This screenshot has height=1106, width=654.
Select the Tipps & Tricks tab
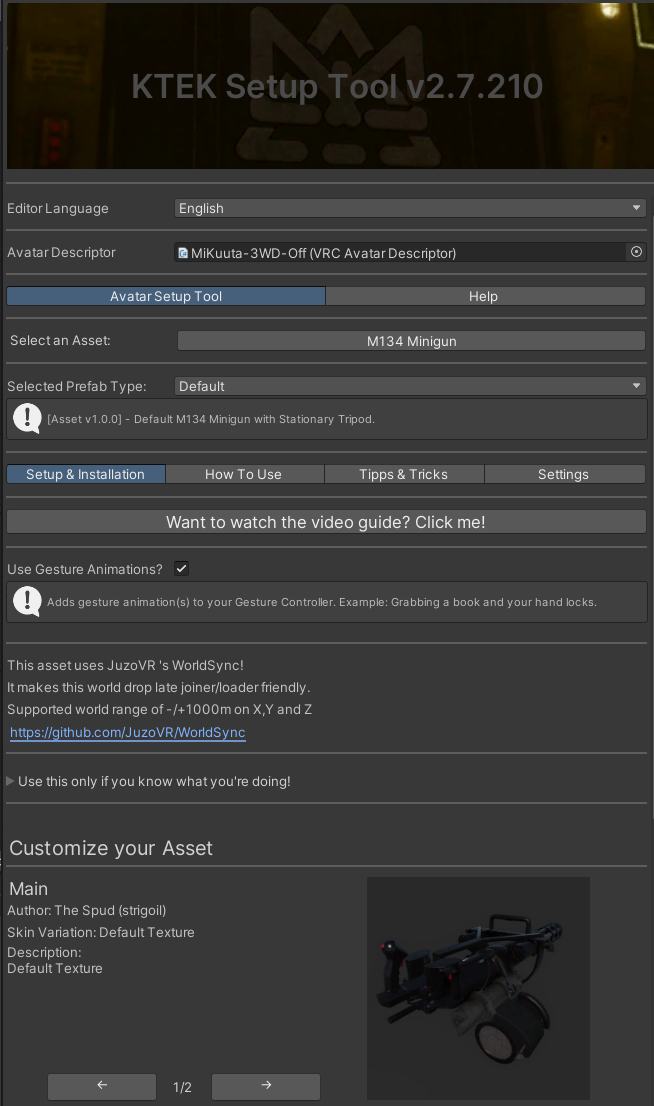pyautogui.click(x=404, y=474)
